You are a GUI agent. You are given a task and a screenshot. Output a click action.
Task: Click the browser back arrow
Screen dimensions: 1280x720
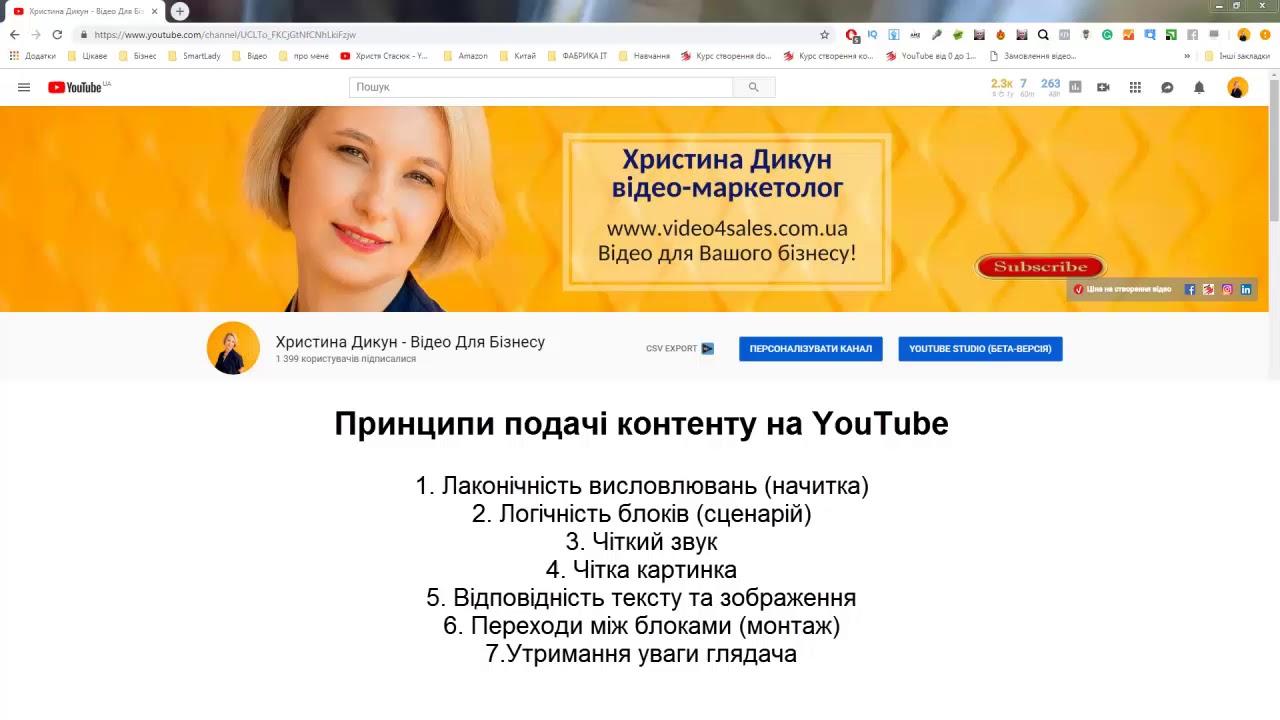tap(14, 34)
